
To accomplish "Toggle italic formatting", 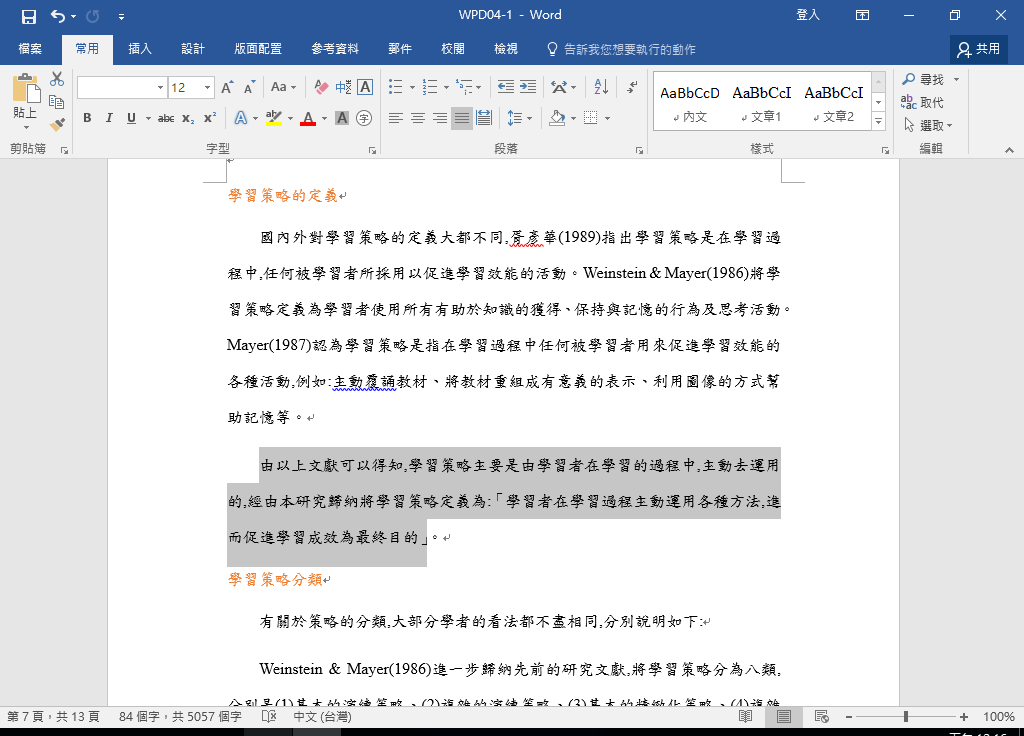I will 109,118.
